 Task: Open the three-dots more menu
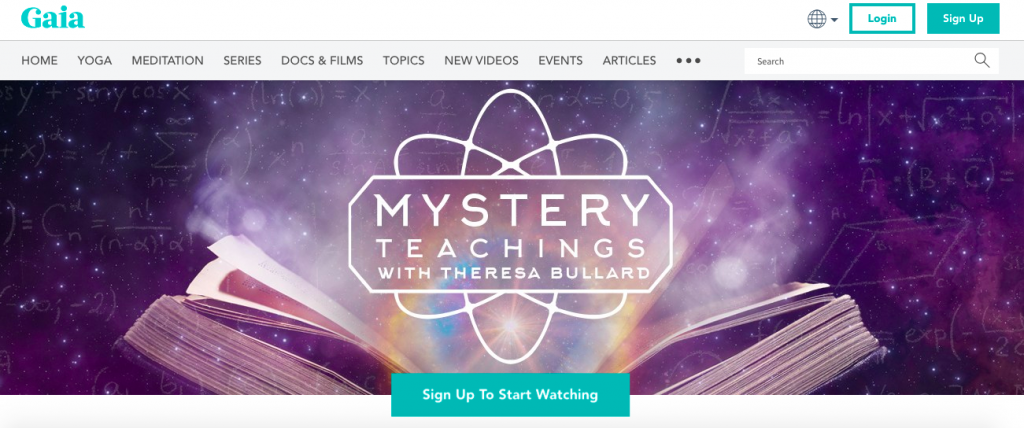coord(688,61)
